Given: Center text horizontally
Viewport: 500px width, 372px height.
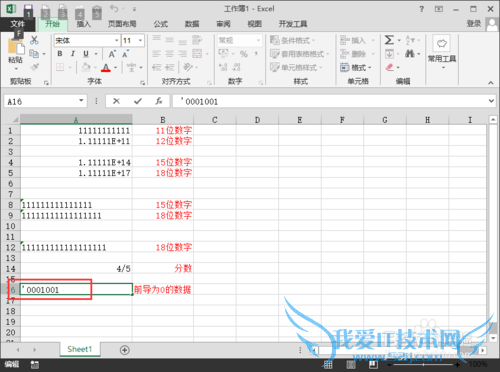Looking at the screenshot, I should click(170, 54).
